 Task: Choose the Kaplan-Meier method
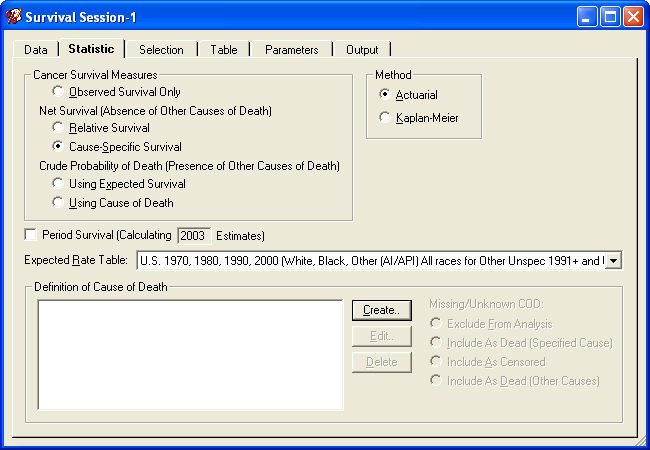pyautogui.click(x=385, y=119)
